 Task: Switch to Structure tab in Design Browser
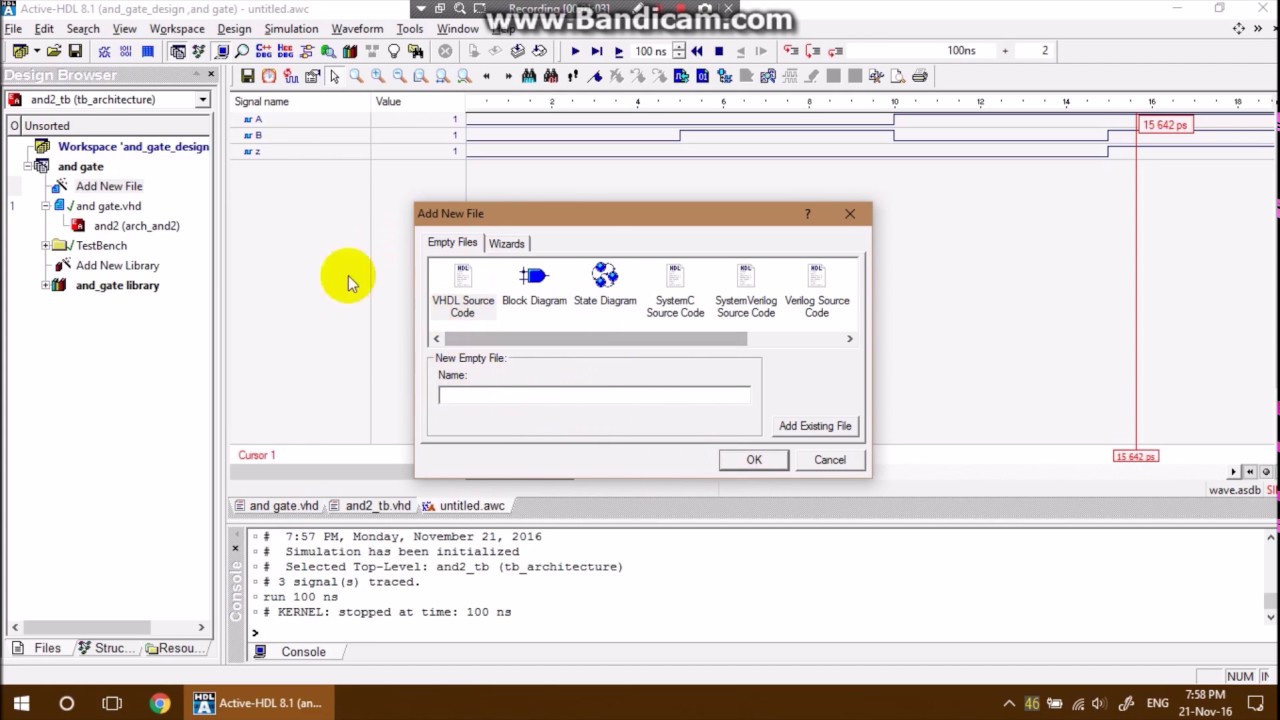click(x=108, y=648)
